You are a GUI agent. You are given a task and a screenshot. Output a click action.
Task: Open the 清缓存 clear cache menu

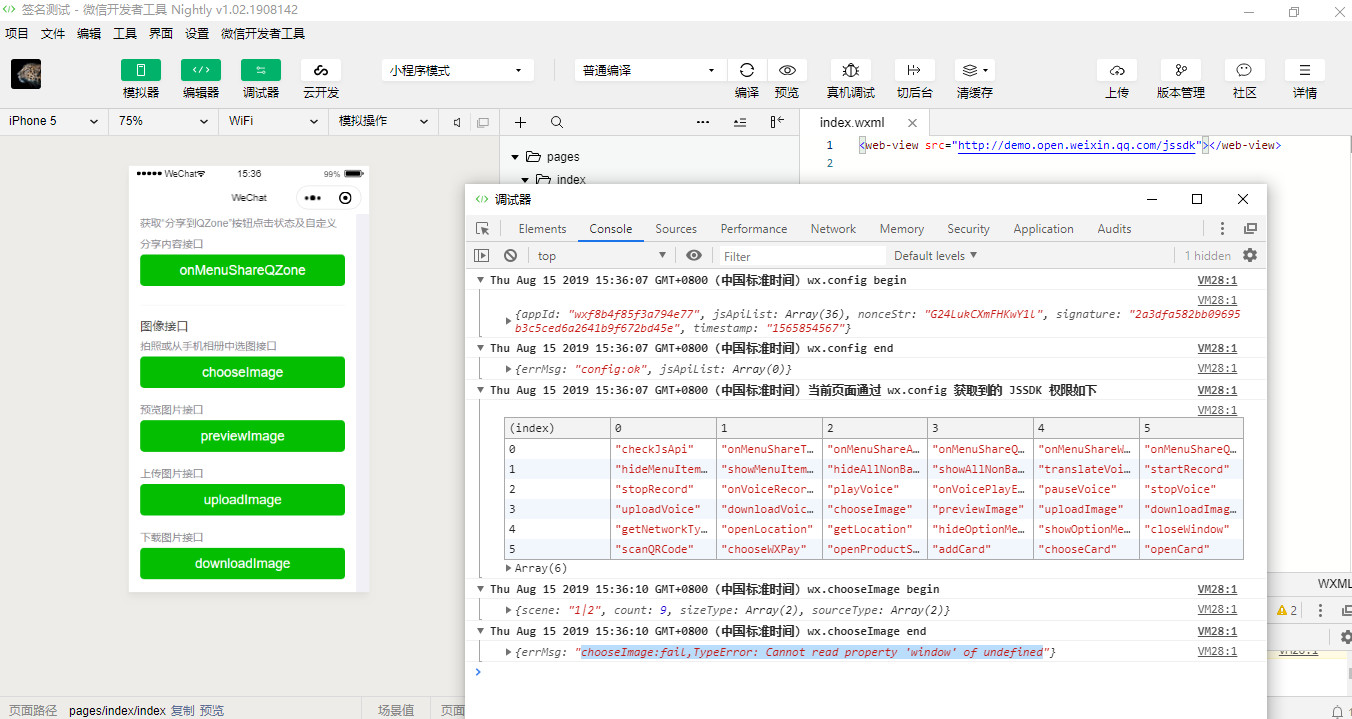(974, 70)
